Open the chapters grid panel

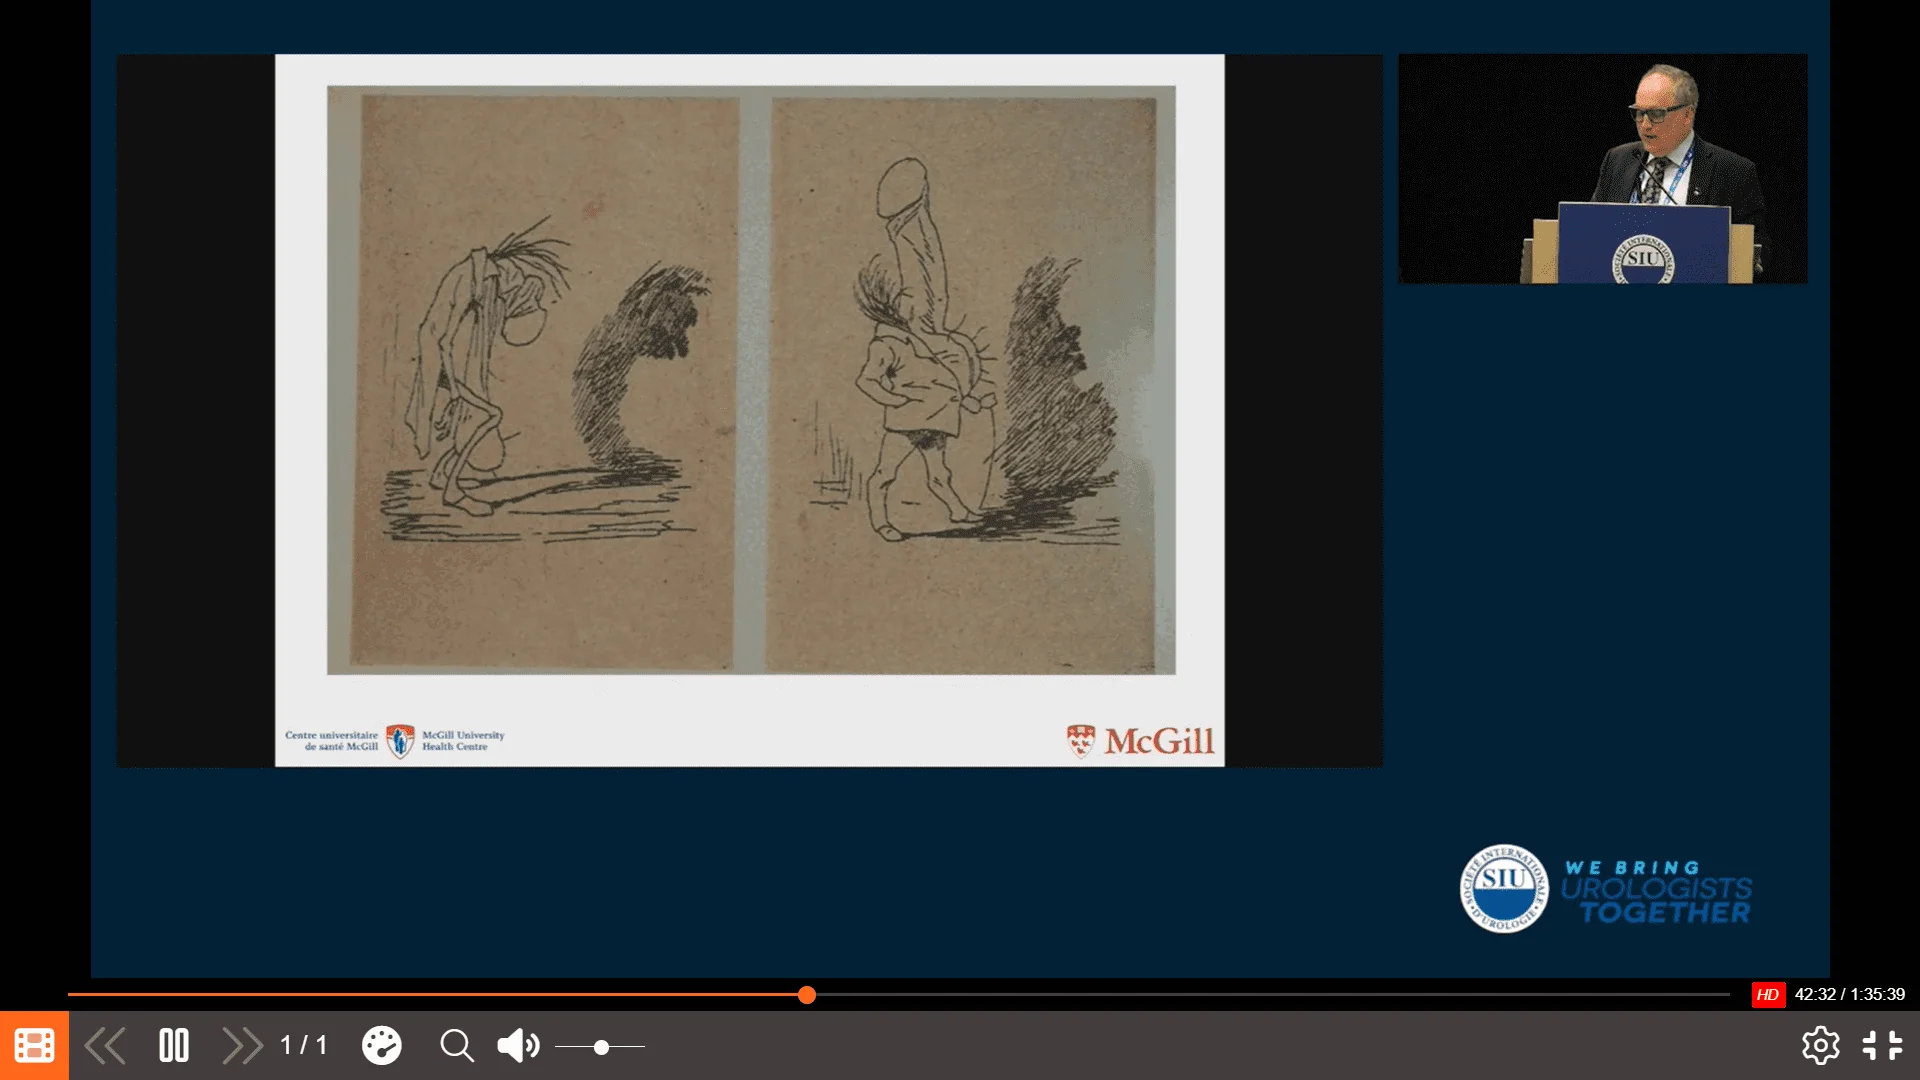tap(34, 1045)
